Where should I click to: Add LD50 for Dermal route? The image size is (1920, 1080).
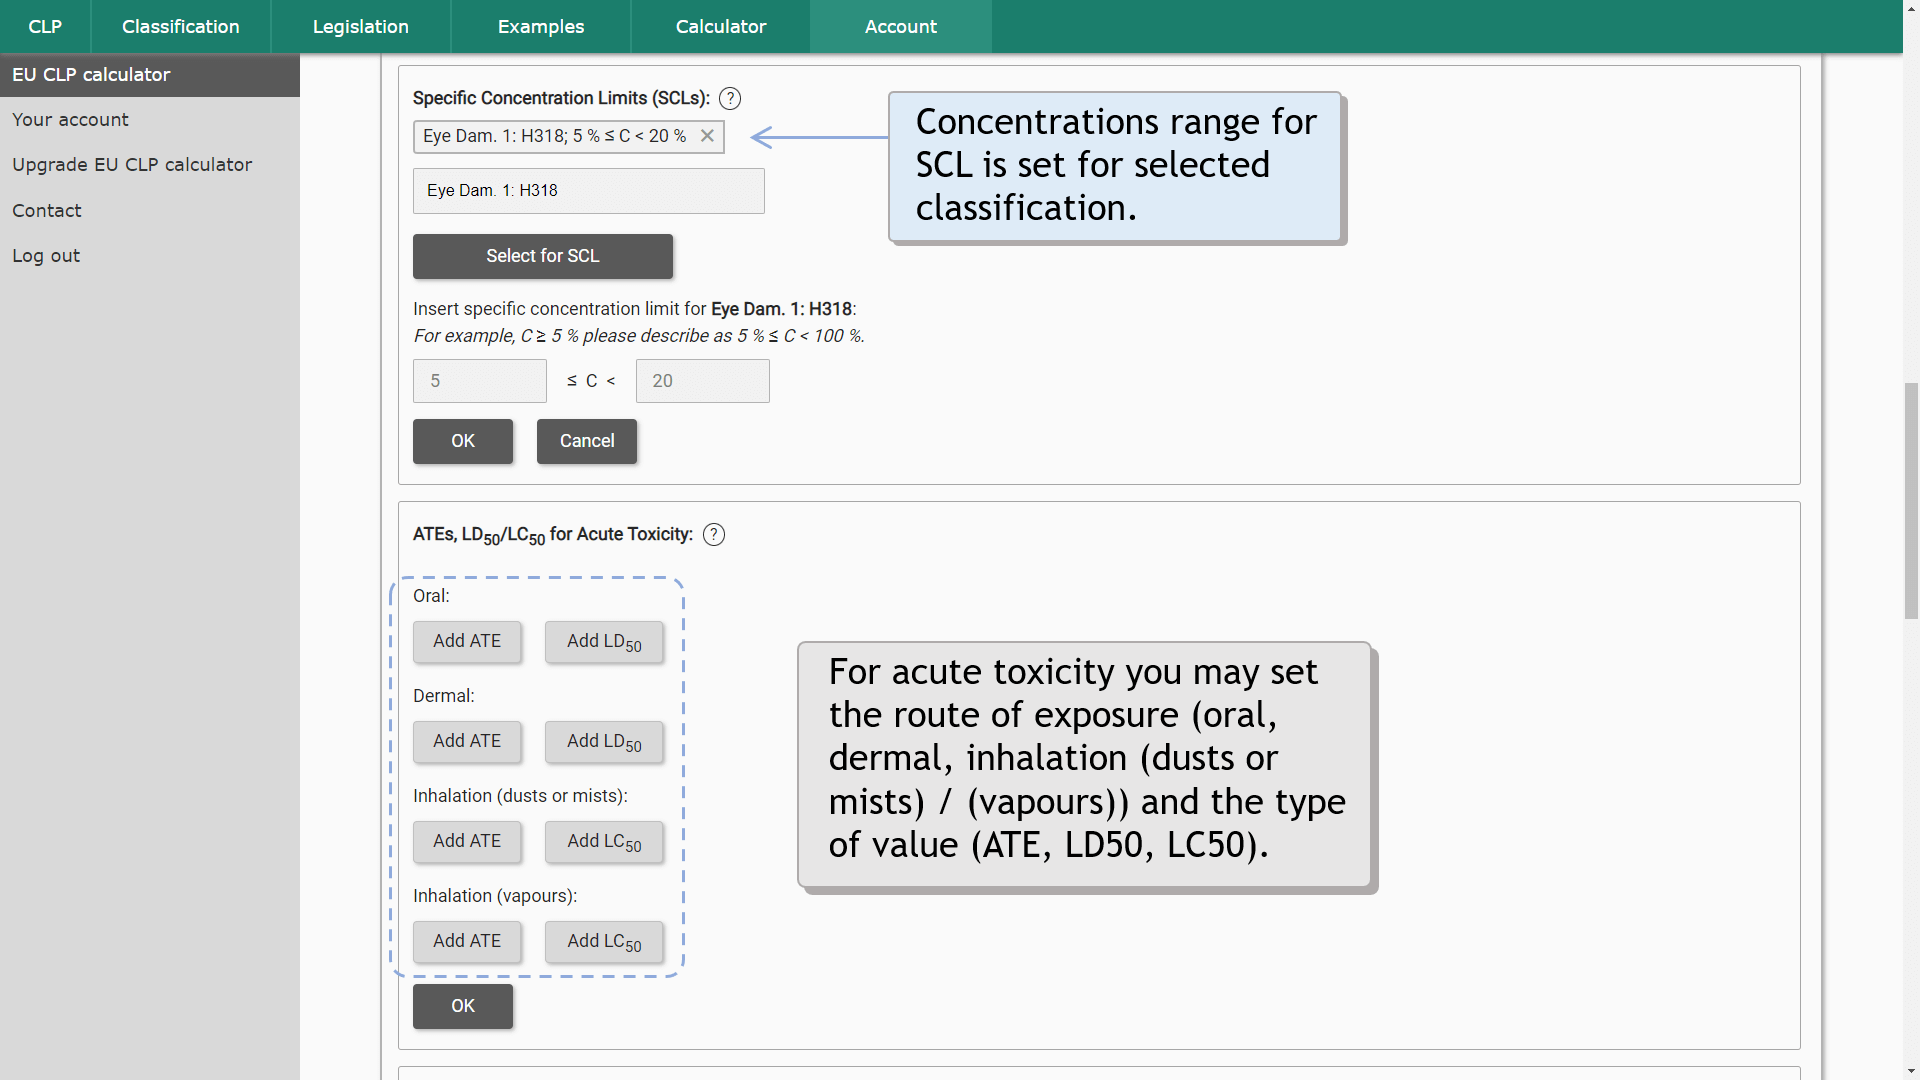604,742
